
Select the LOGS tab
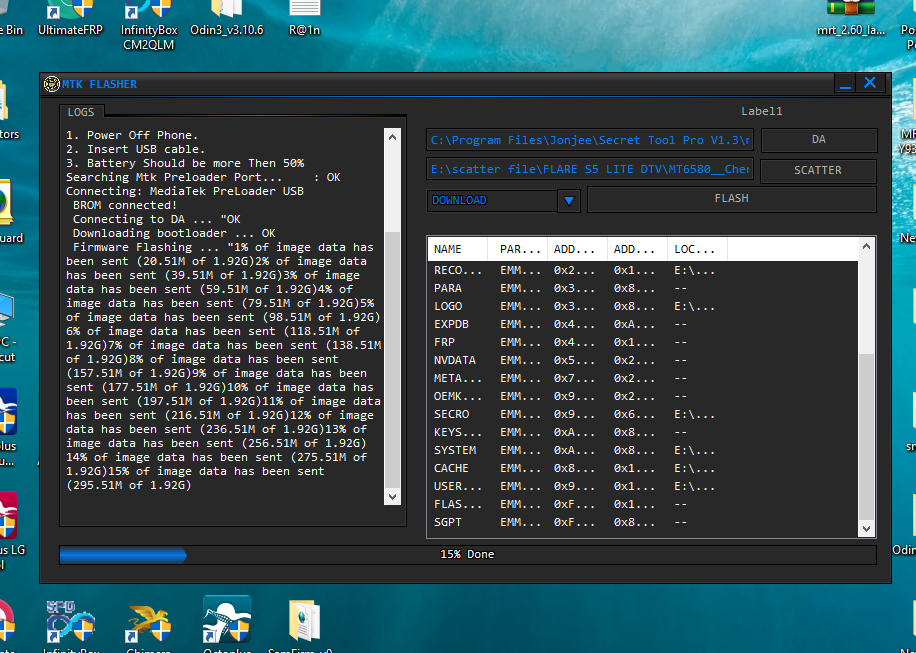[x=81, y=112]
